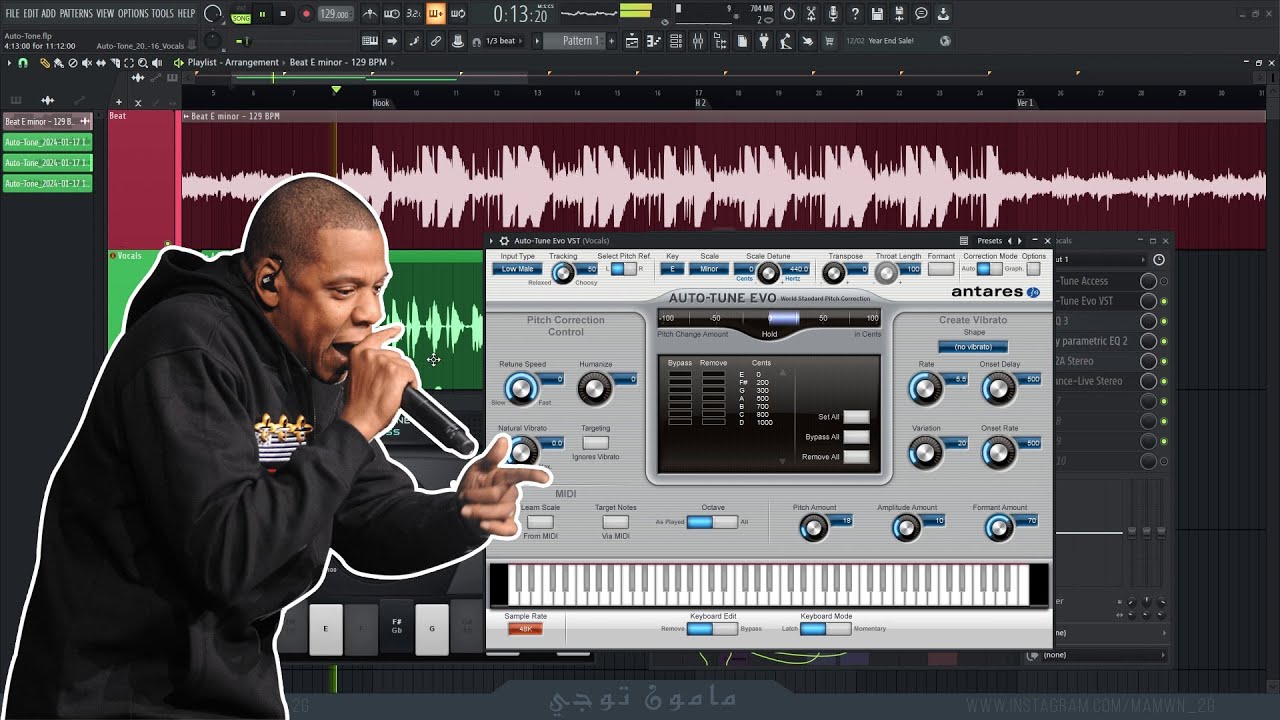Click the Bypass All button

[856, 437]
